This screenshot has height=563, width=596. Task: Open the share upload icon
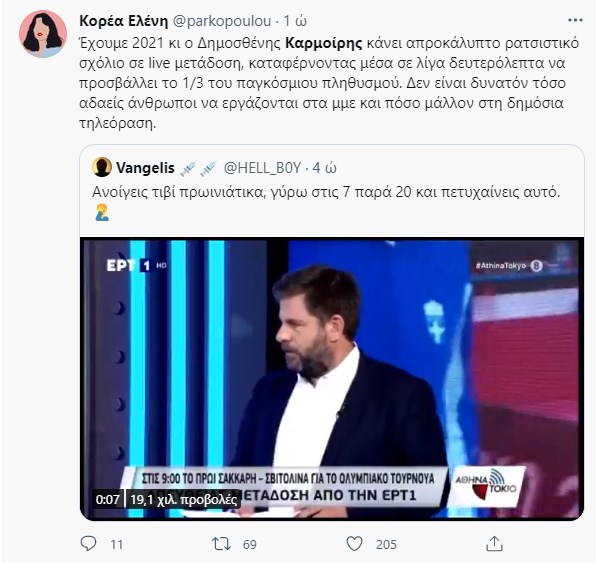point(495,544)
